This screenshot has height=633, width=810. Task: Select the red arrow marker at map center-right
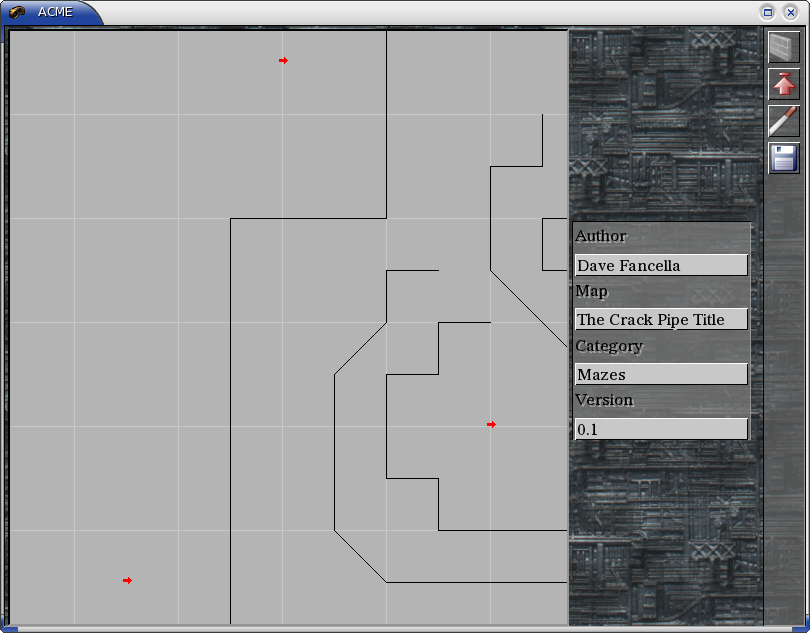point(491,425)
